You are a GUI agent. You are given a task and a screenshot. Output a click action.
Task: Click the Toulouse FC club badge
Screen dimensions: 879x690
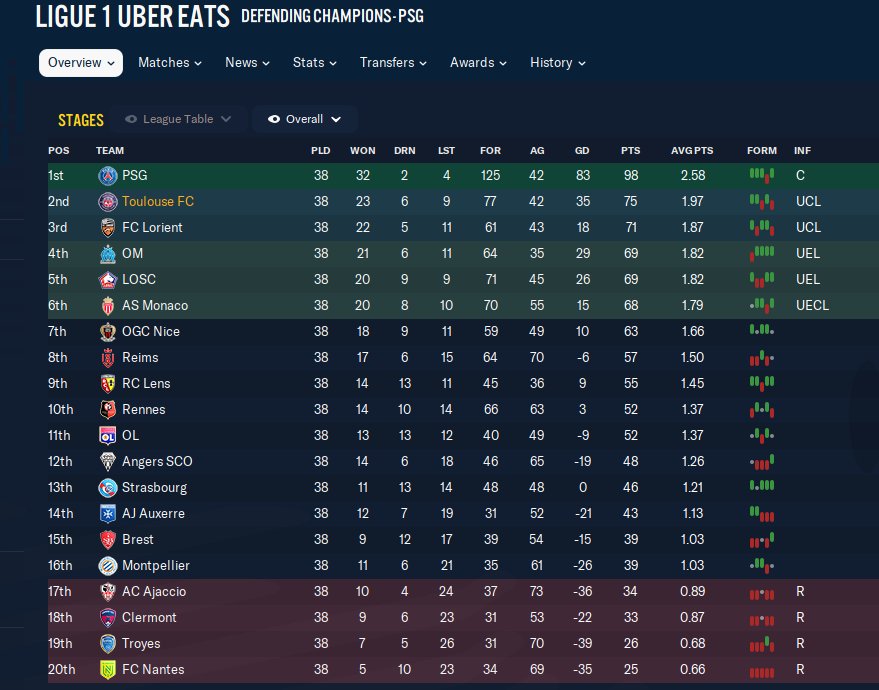(107, 202)
